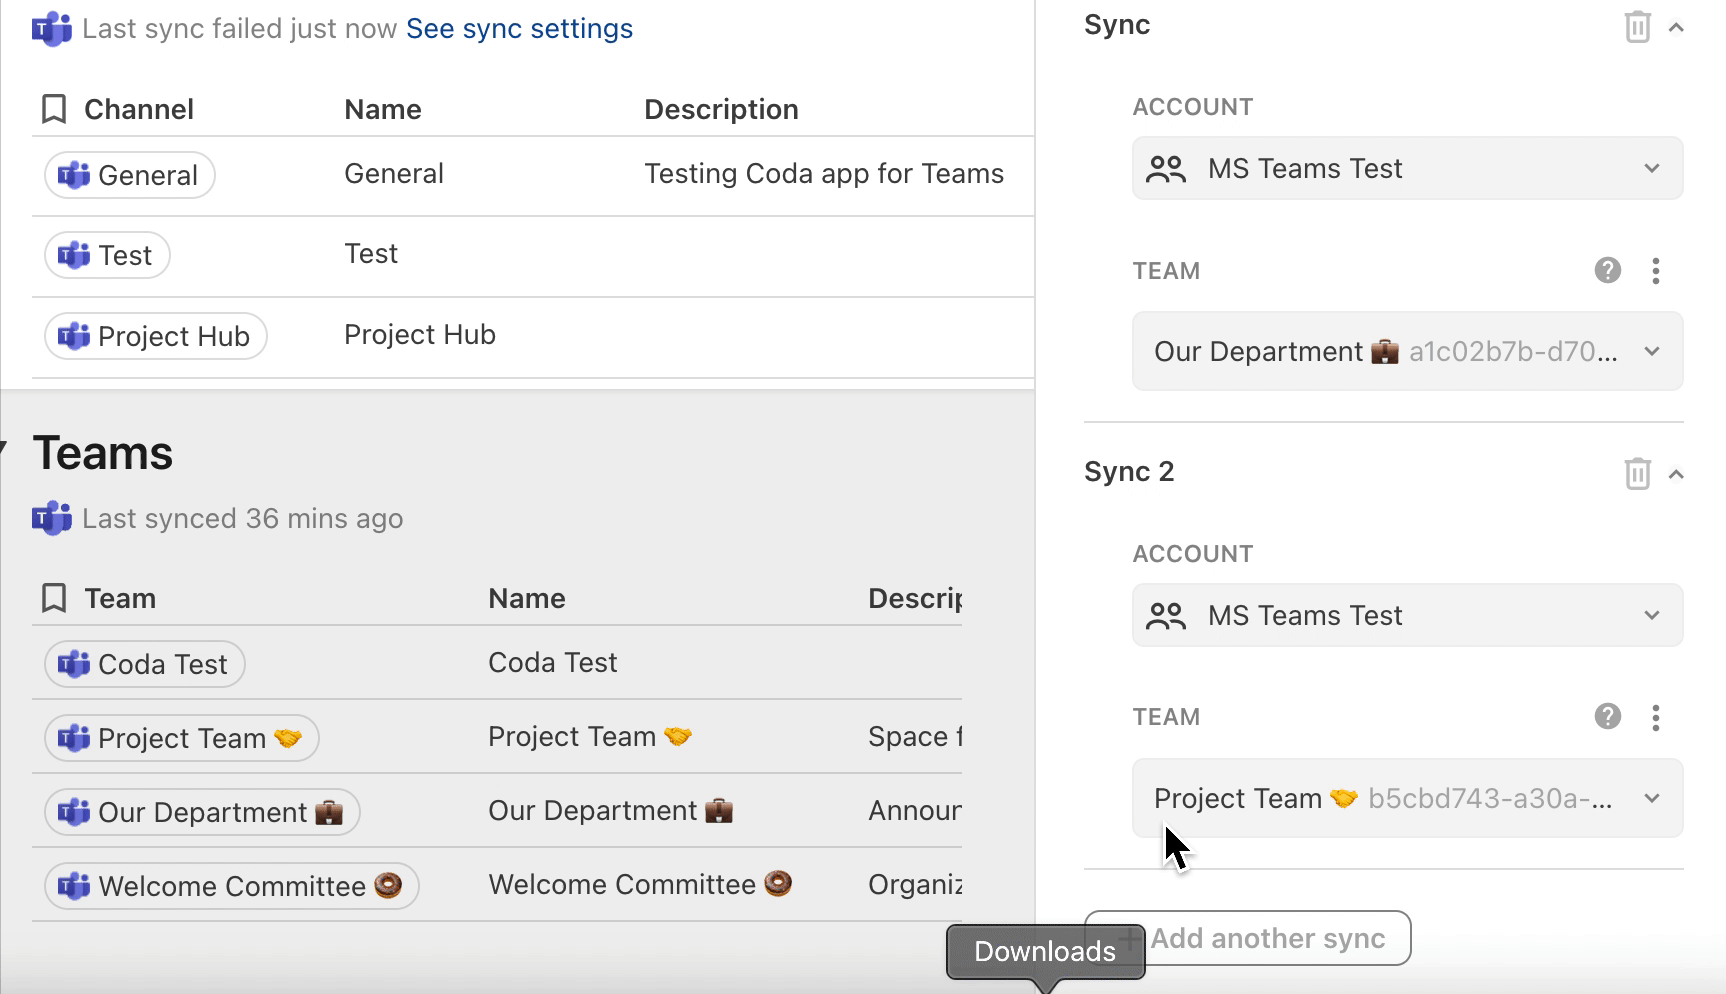Collapse the Sync section using its chevron

tap(1677, 27)
